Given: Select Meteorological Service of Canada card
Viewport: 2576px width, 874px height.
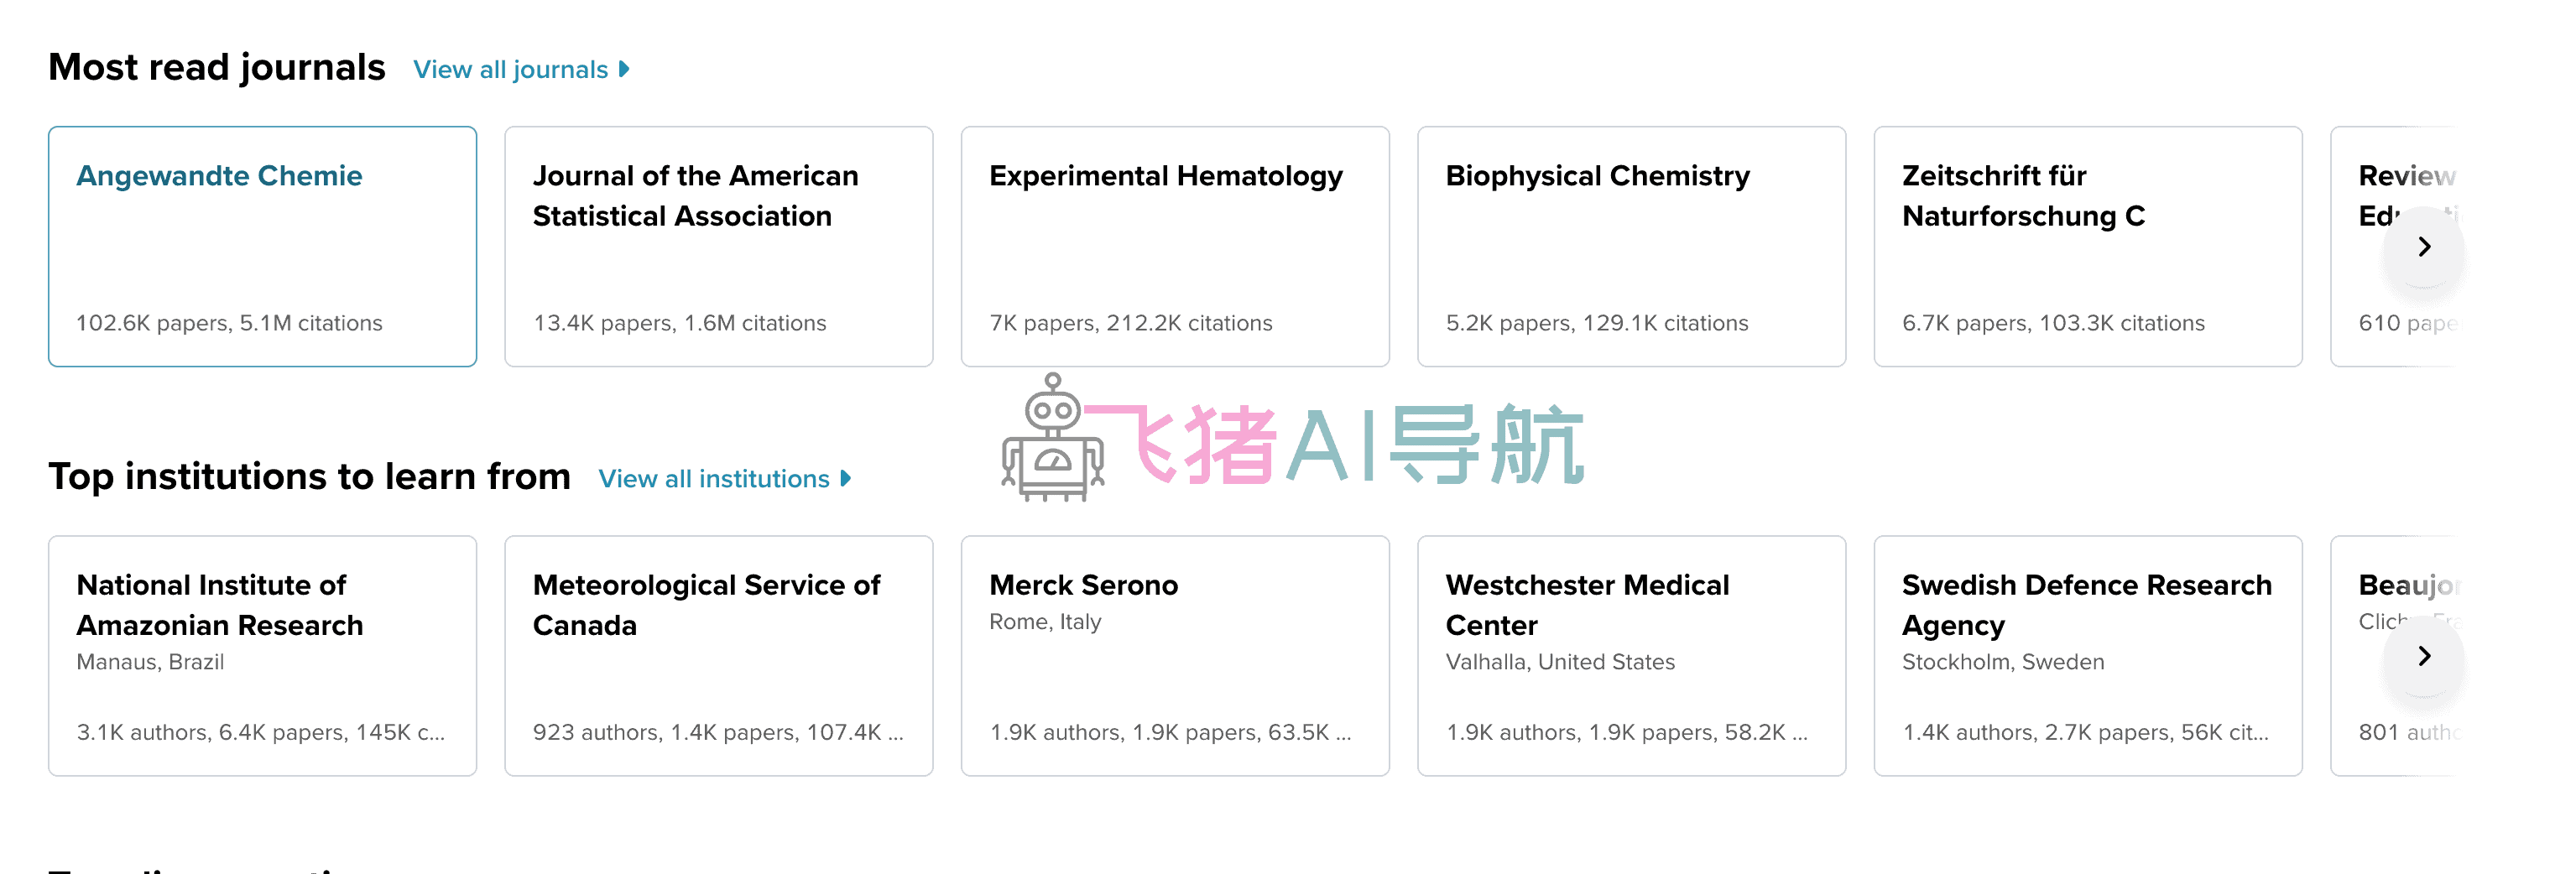Looking at the screenshot, I should tap(718, 655).
